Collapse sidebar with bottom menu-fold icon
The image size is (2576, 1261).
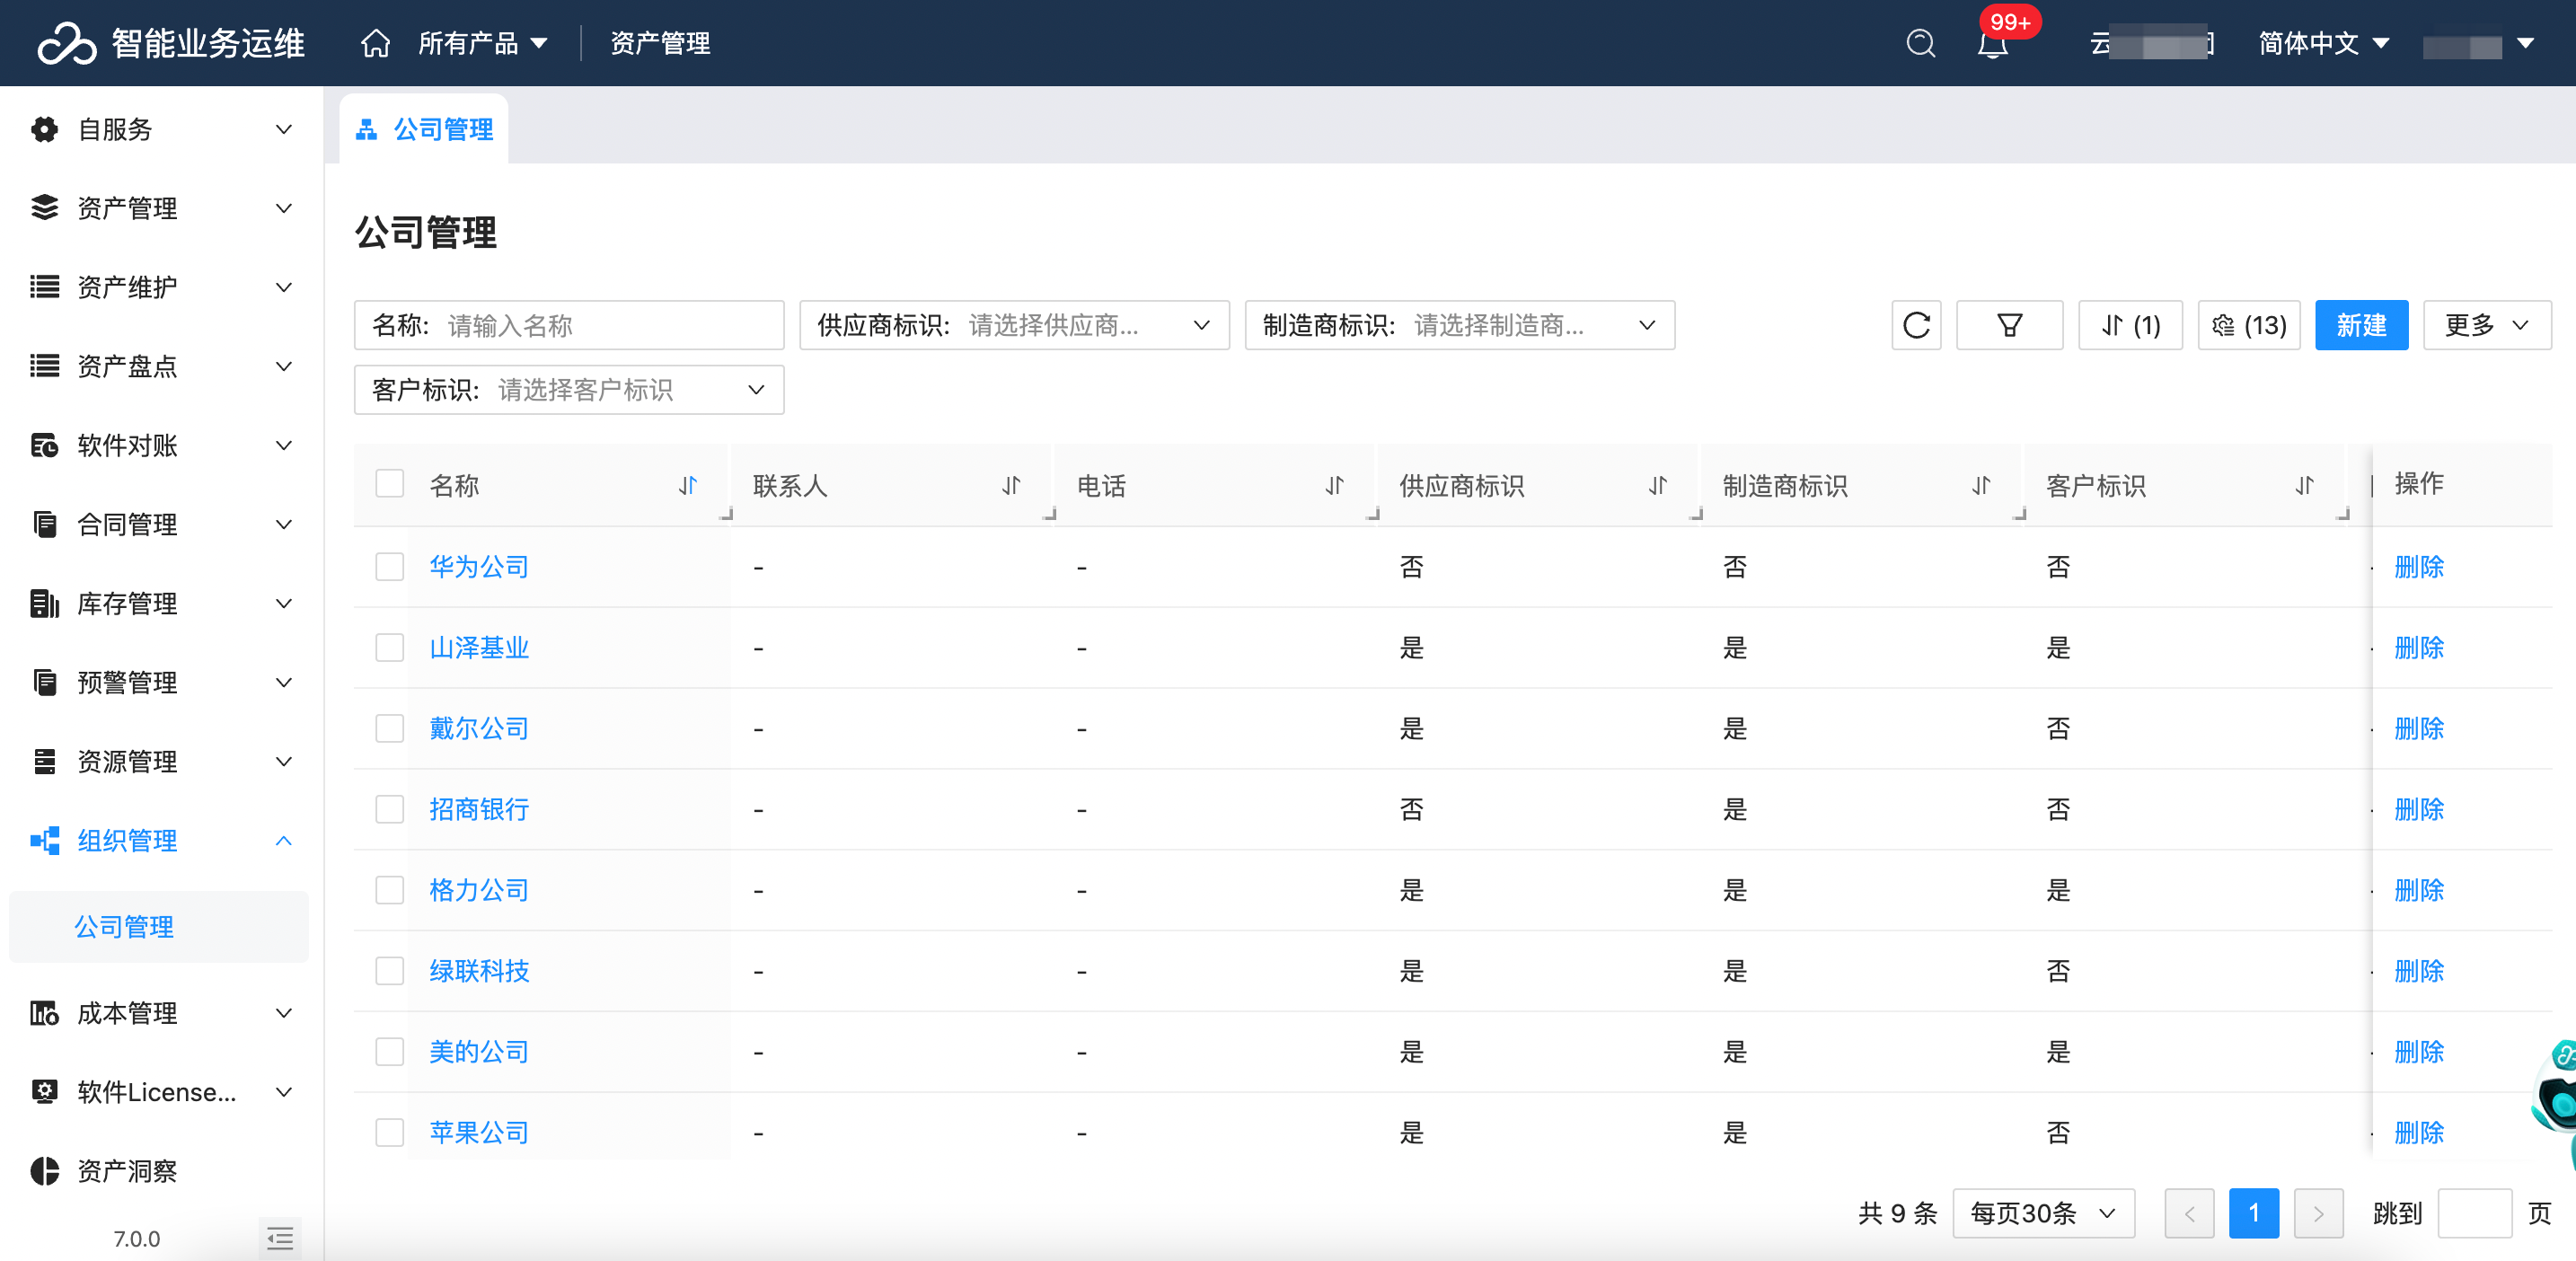(280, 1238)
